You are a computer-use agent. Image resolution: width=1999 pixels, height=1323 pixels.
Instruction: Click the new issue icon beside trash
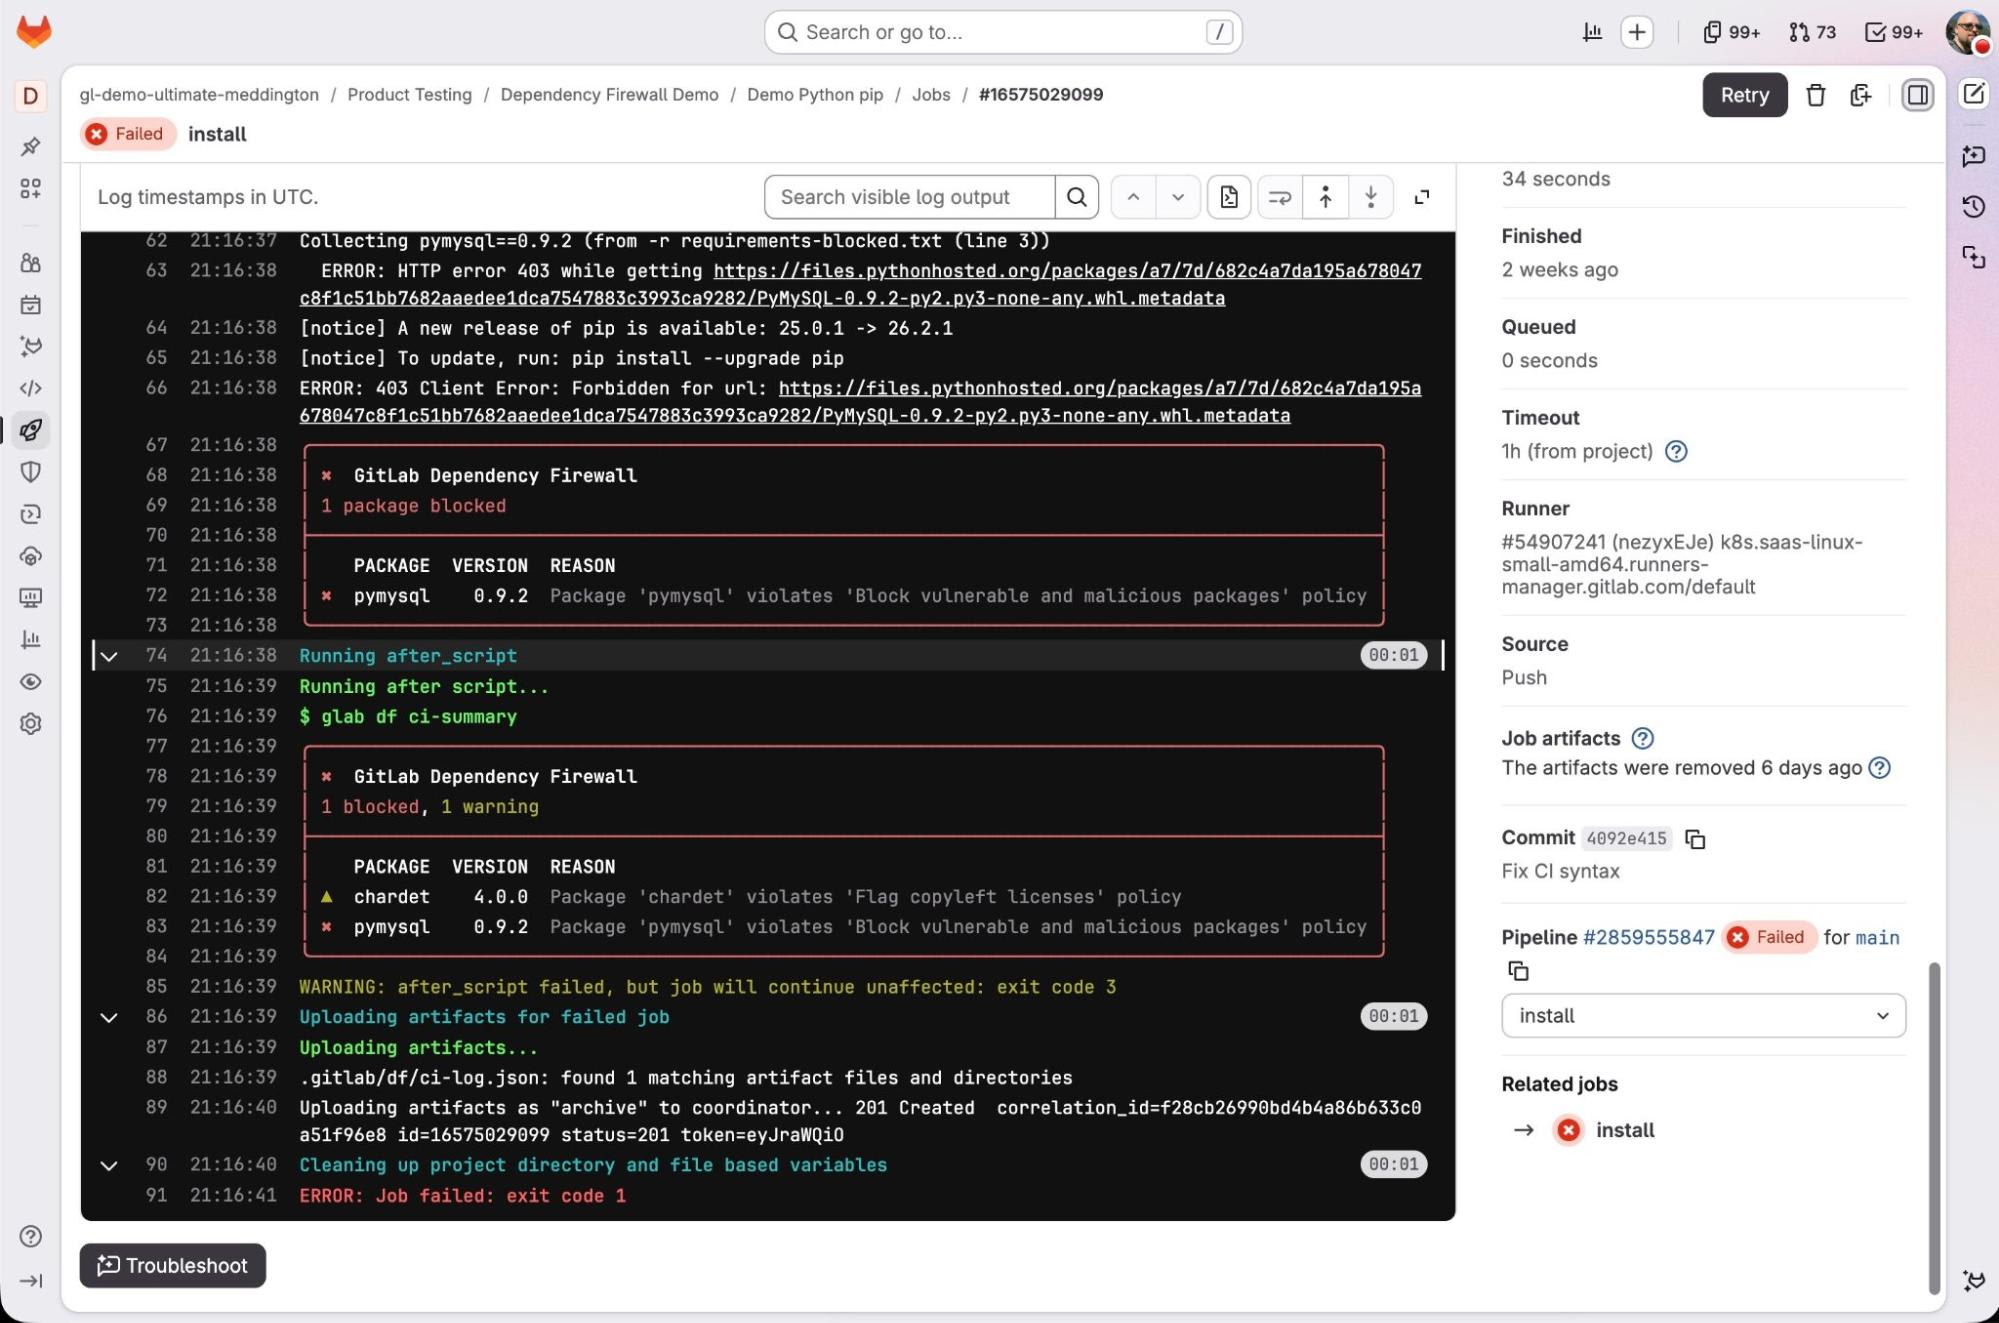pyautogui.click(x=1860, y=95)
